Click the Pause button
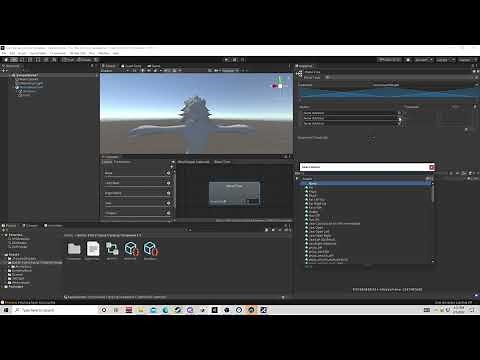Viewport: 480px width, 360px height. 234,60
